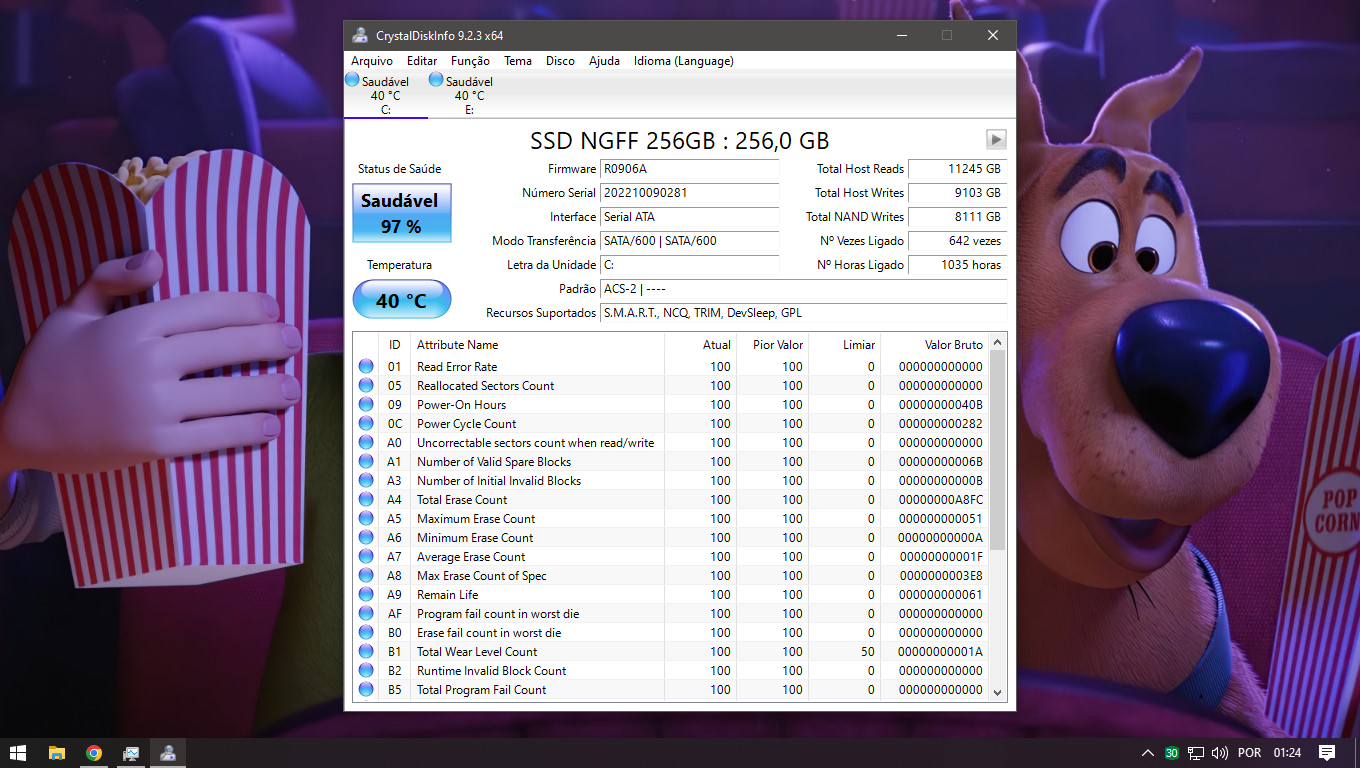
Task: Click the POR language indicator
Action: [x=1249, y=753]
